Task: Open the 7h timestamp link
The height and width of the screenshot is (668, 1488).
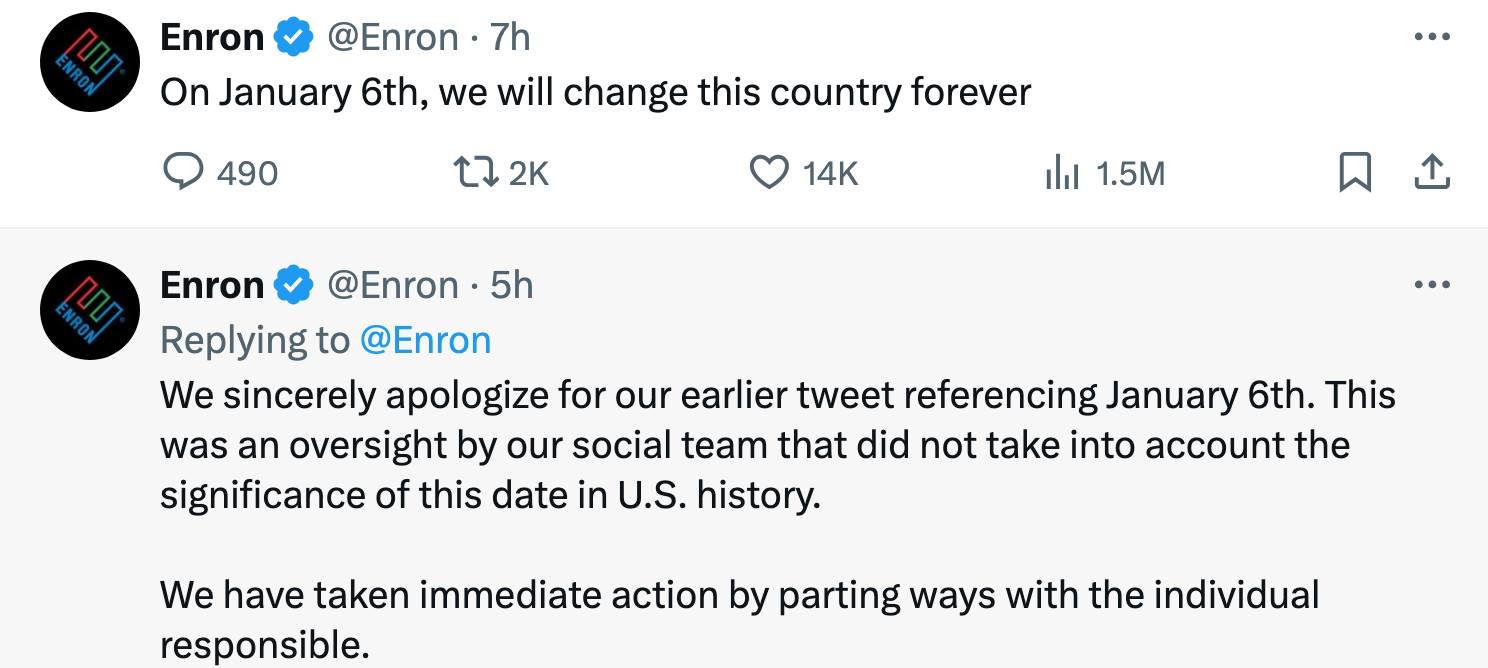Action: coord(510,38)
